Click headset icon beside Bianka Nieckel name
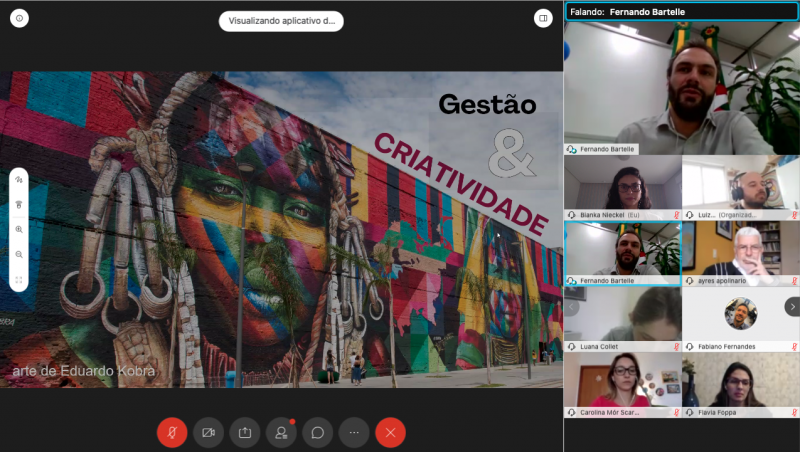The height and width of the screenshot is (452, 800). 572,215
